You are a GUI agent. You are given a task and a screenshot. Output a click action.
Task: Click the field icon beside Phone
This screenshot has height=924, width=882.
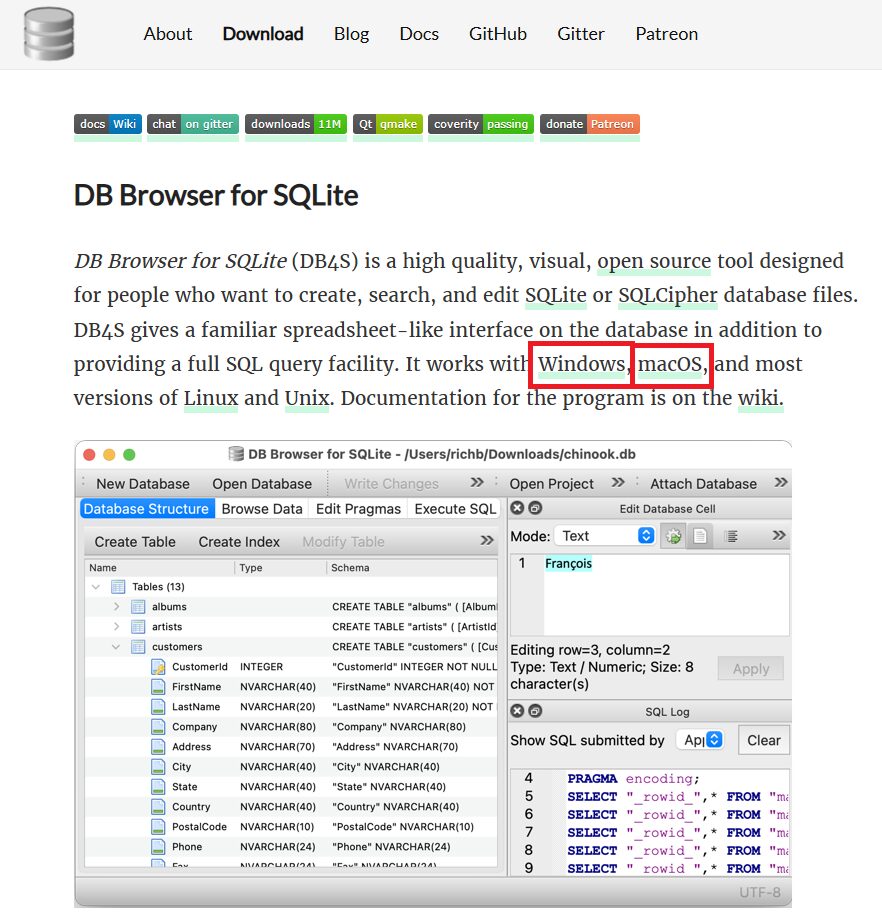tap(158, 847)
